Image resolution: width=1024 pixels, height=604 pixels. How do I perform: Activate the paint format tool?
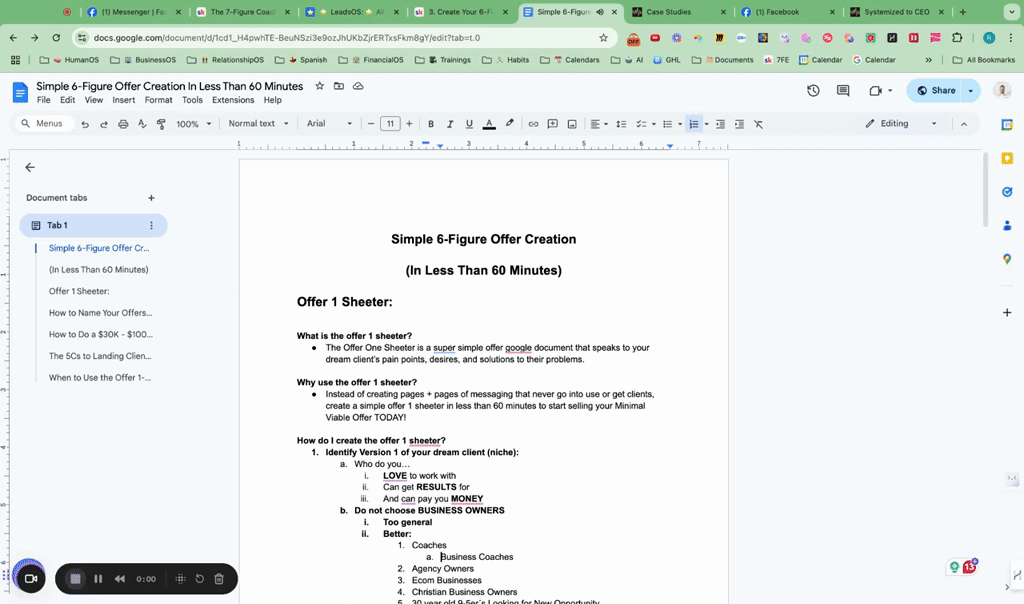click(x=161, y=124)
